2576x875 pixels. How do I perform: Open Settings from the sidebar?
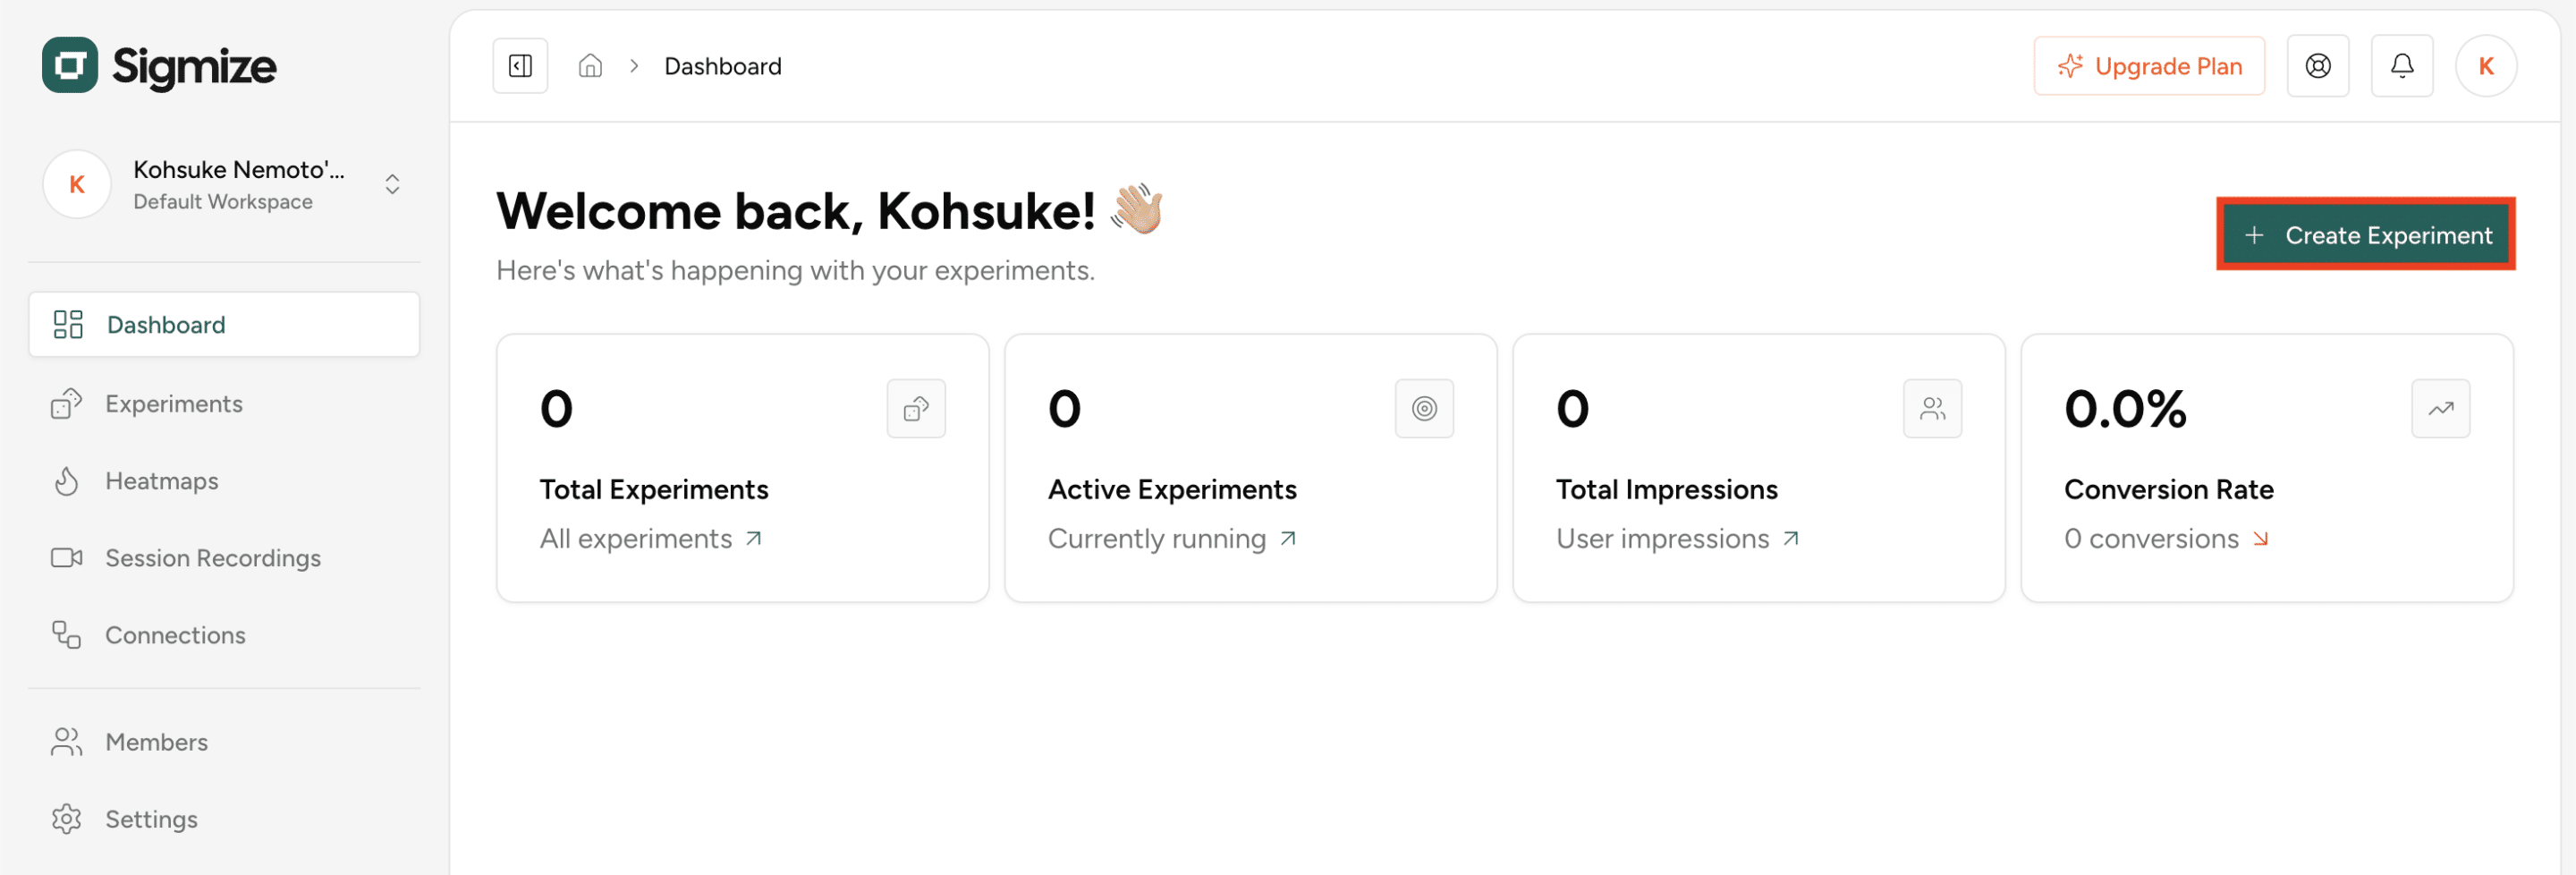[x=151, y=819]
